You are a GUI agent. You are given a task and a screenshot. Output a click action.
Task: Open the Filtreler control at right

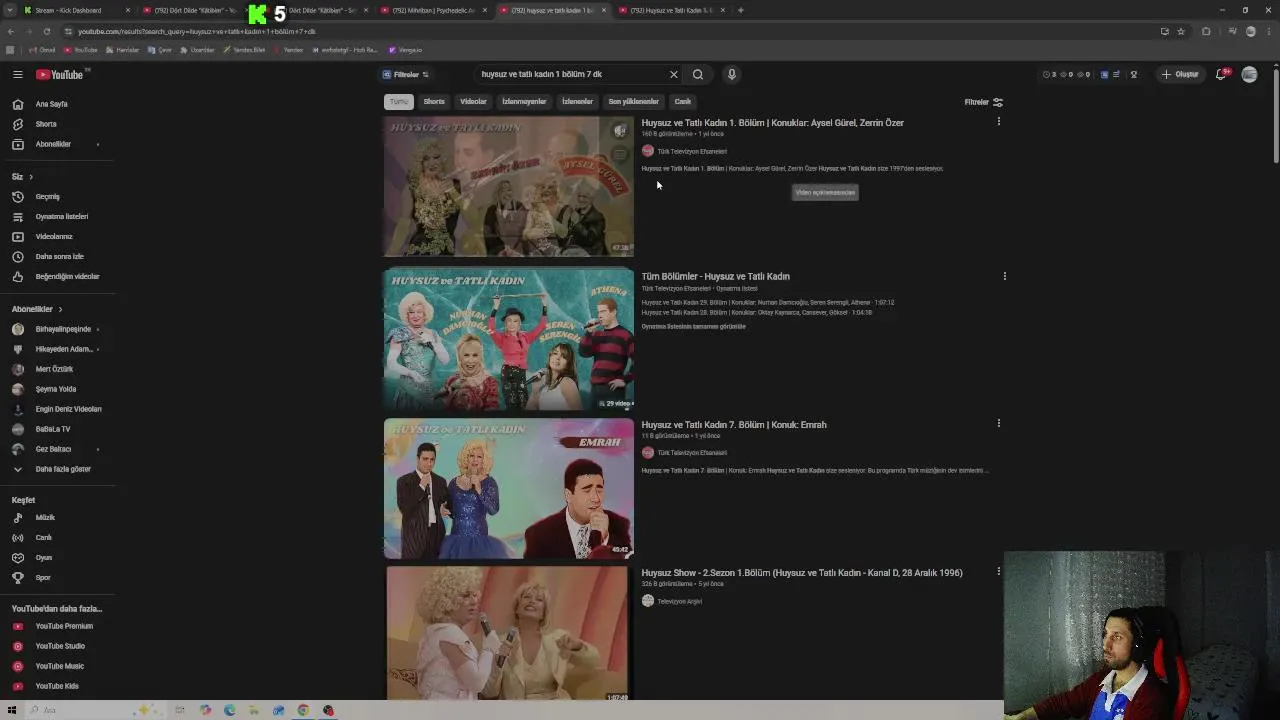pos(983,102)
